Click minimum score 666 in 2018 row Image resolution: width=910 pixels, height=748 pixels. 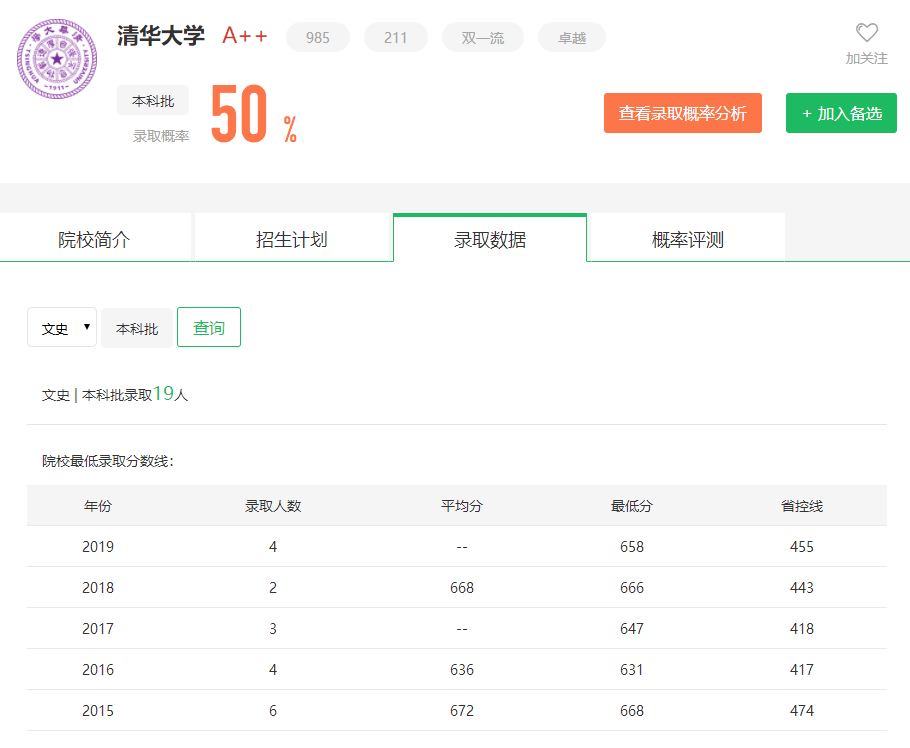click(x=631, y=588)
